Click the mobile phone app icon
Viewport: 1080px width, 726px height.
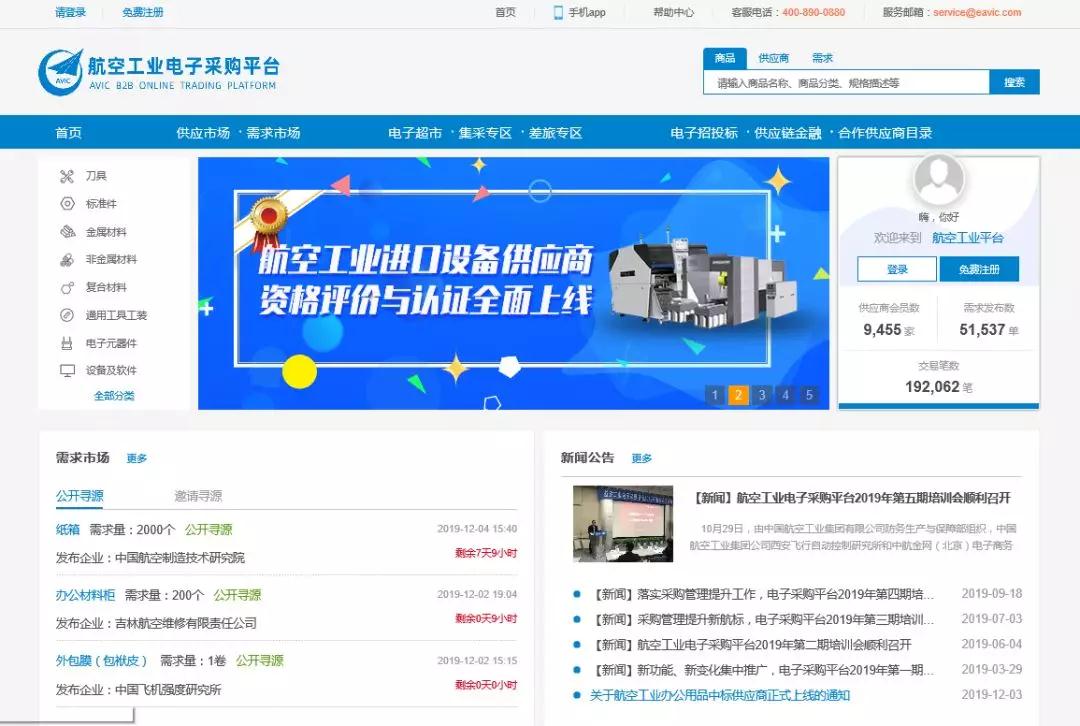coord(558,12)
